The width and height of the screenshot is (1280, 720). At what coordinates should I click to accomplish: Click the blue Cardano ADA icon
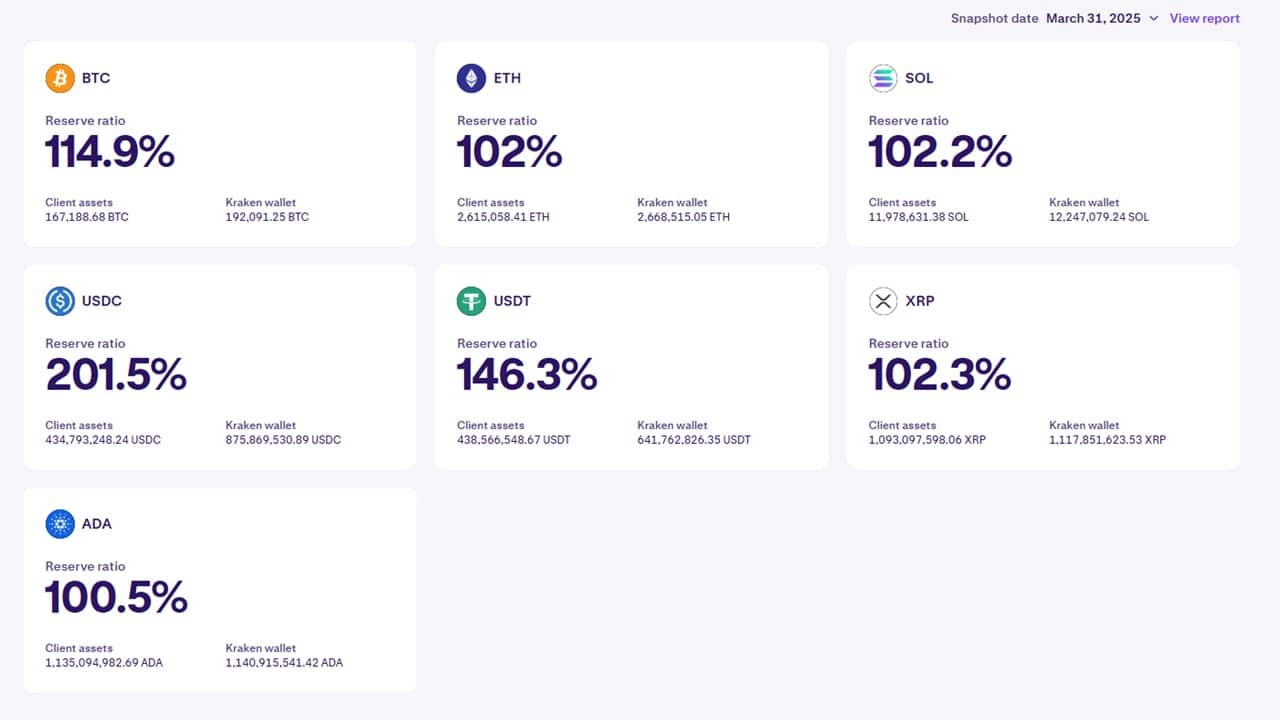point(60,524)
